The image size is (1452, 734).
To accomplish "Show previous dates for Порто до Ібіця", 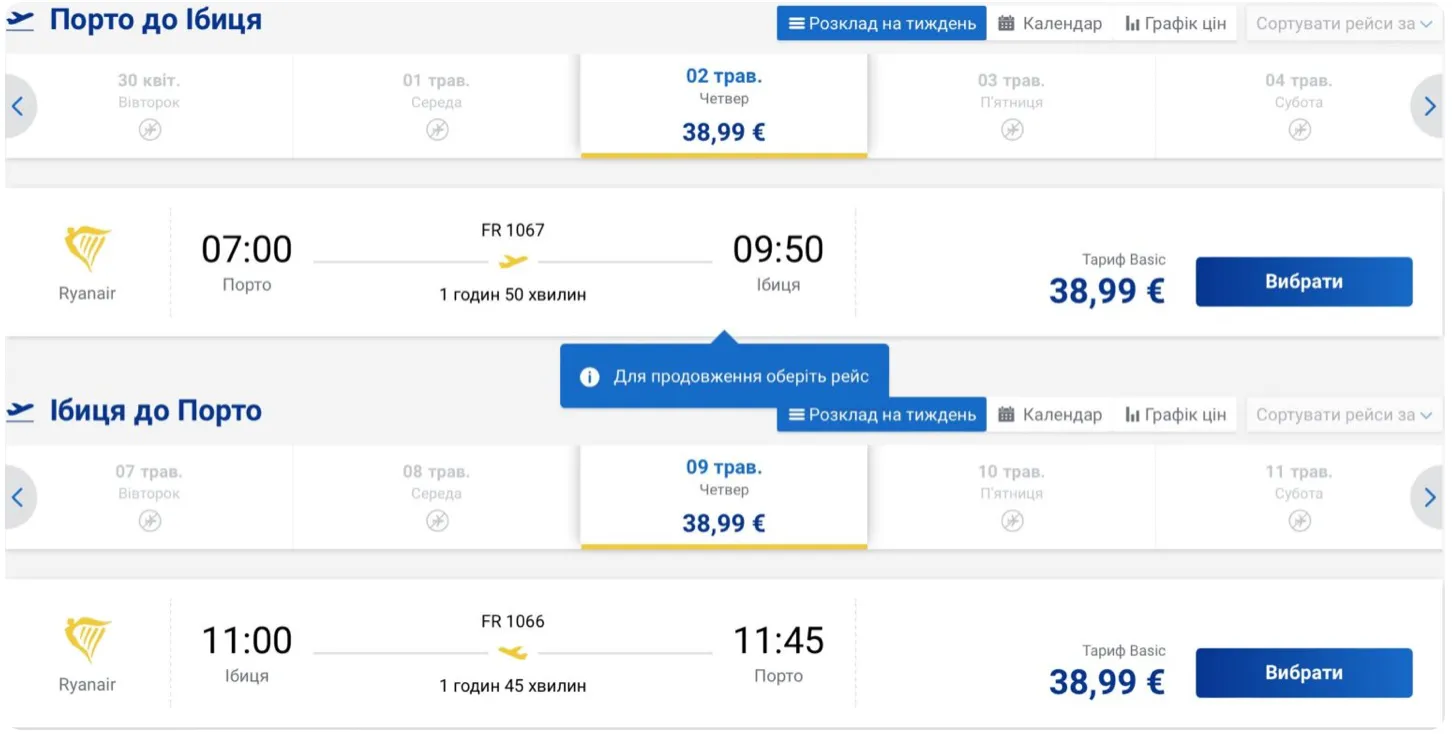I will [18, 107].
